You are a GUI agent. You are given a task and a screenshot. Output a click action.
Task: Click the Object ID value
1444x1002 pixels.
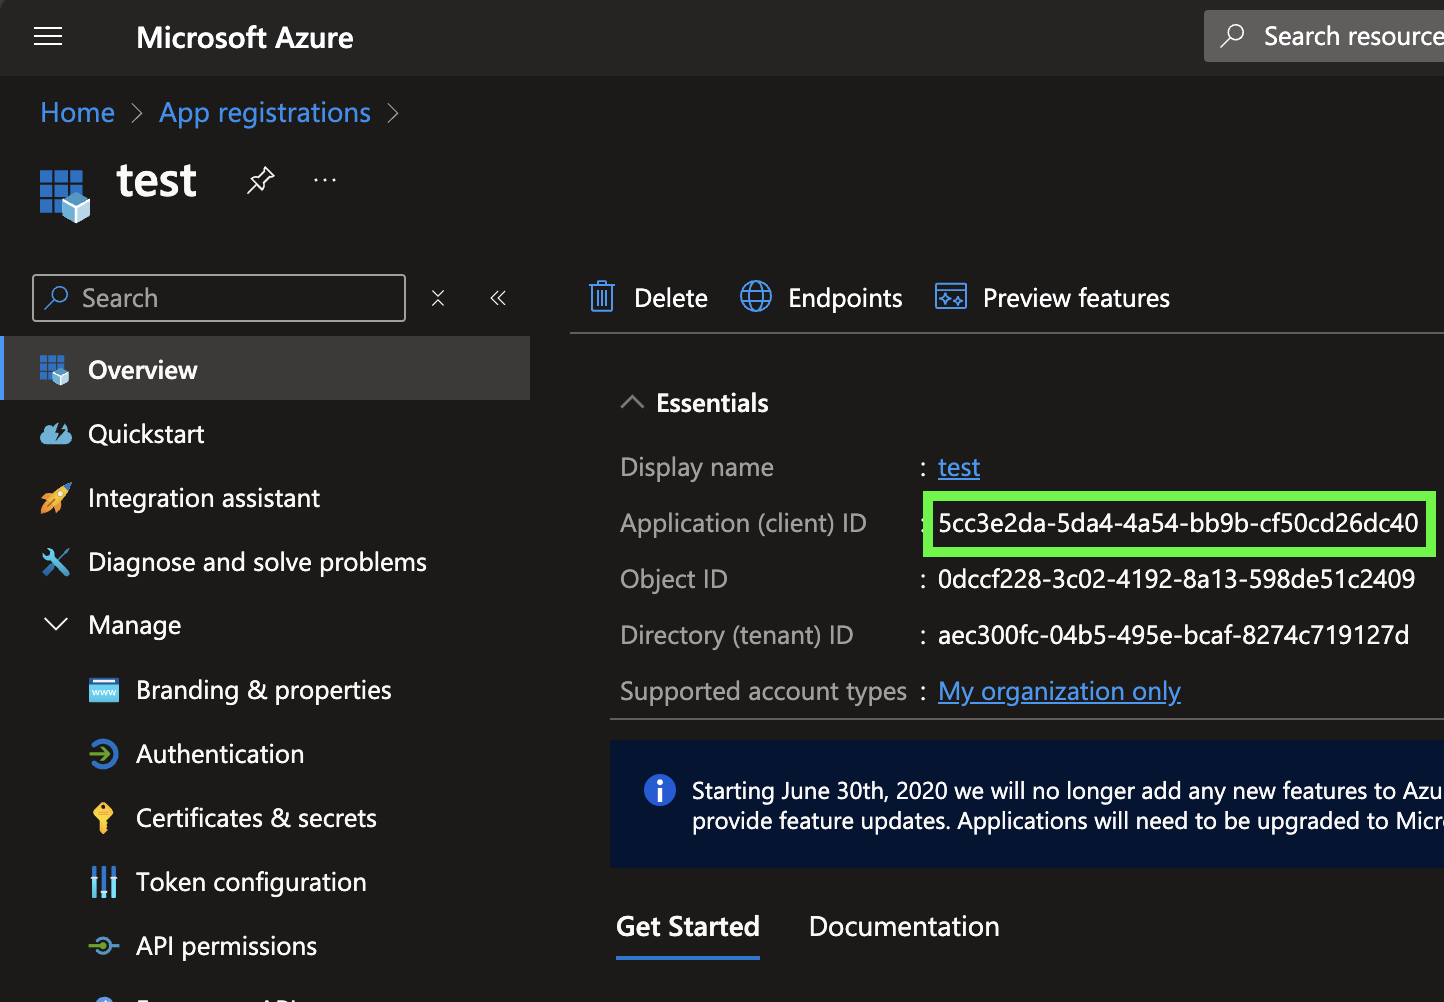pyautogui.click(x=1176, y=579)
